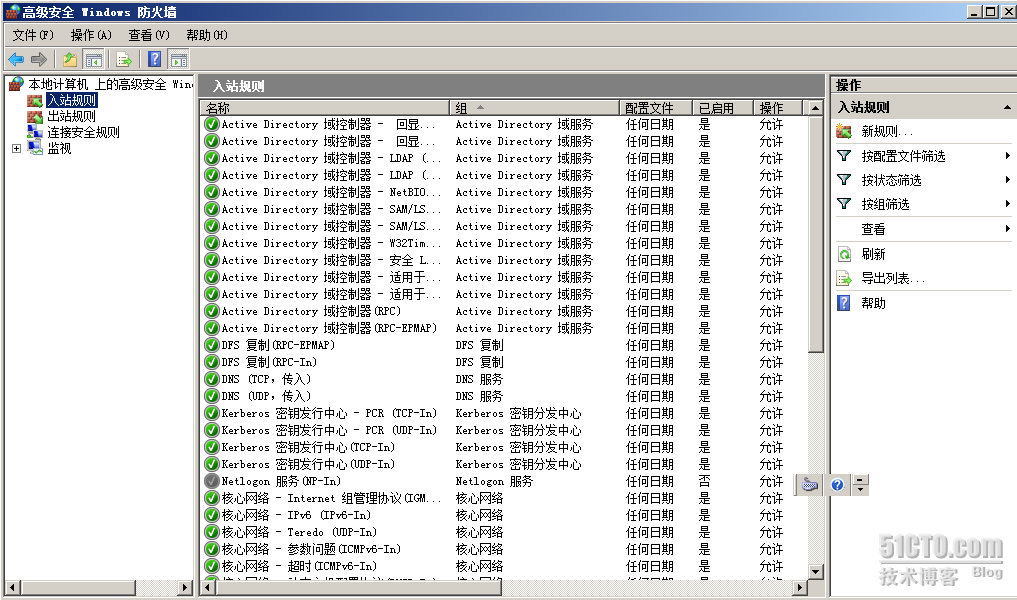Click the blue Help toolbar icon
This screenshot has height=600, width=1017.
[x=154, y=60]
